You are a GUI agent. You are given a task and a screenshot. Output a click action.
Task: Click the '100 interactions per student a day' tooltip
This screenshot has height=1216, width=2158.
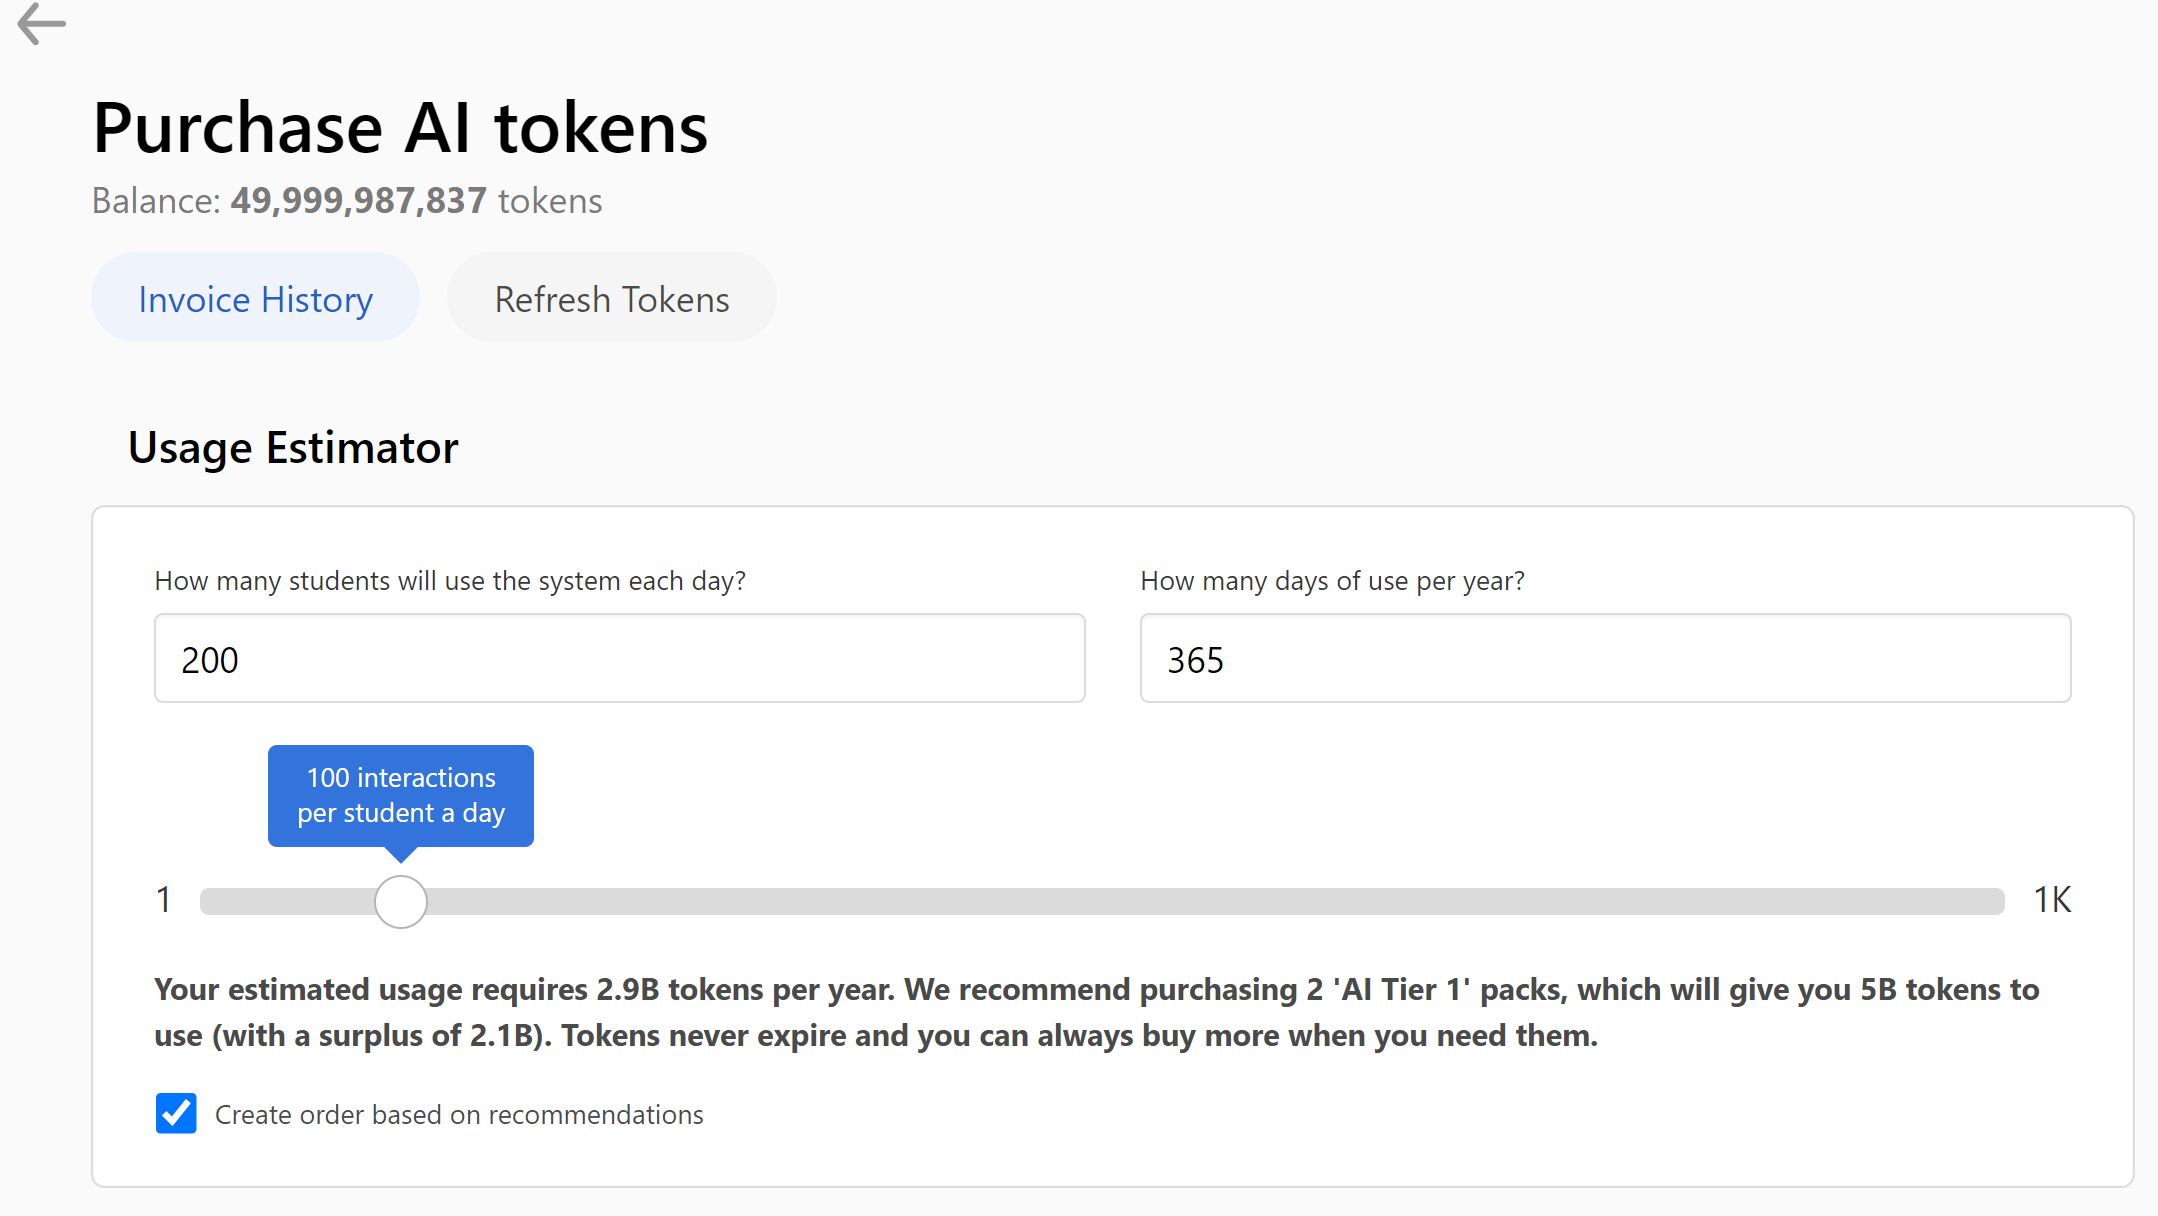coord(401,796)
